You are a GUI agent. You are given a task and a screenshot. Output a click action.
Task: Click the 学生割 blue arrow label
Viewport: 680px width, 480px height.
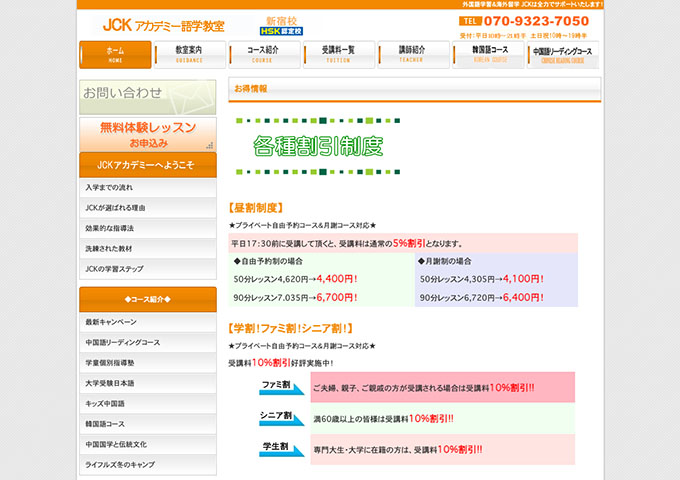point(281,449)
